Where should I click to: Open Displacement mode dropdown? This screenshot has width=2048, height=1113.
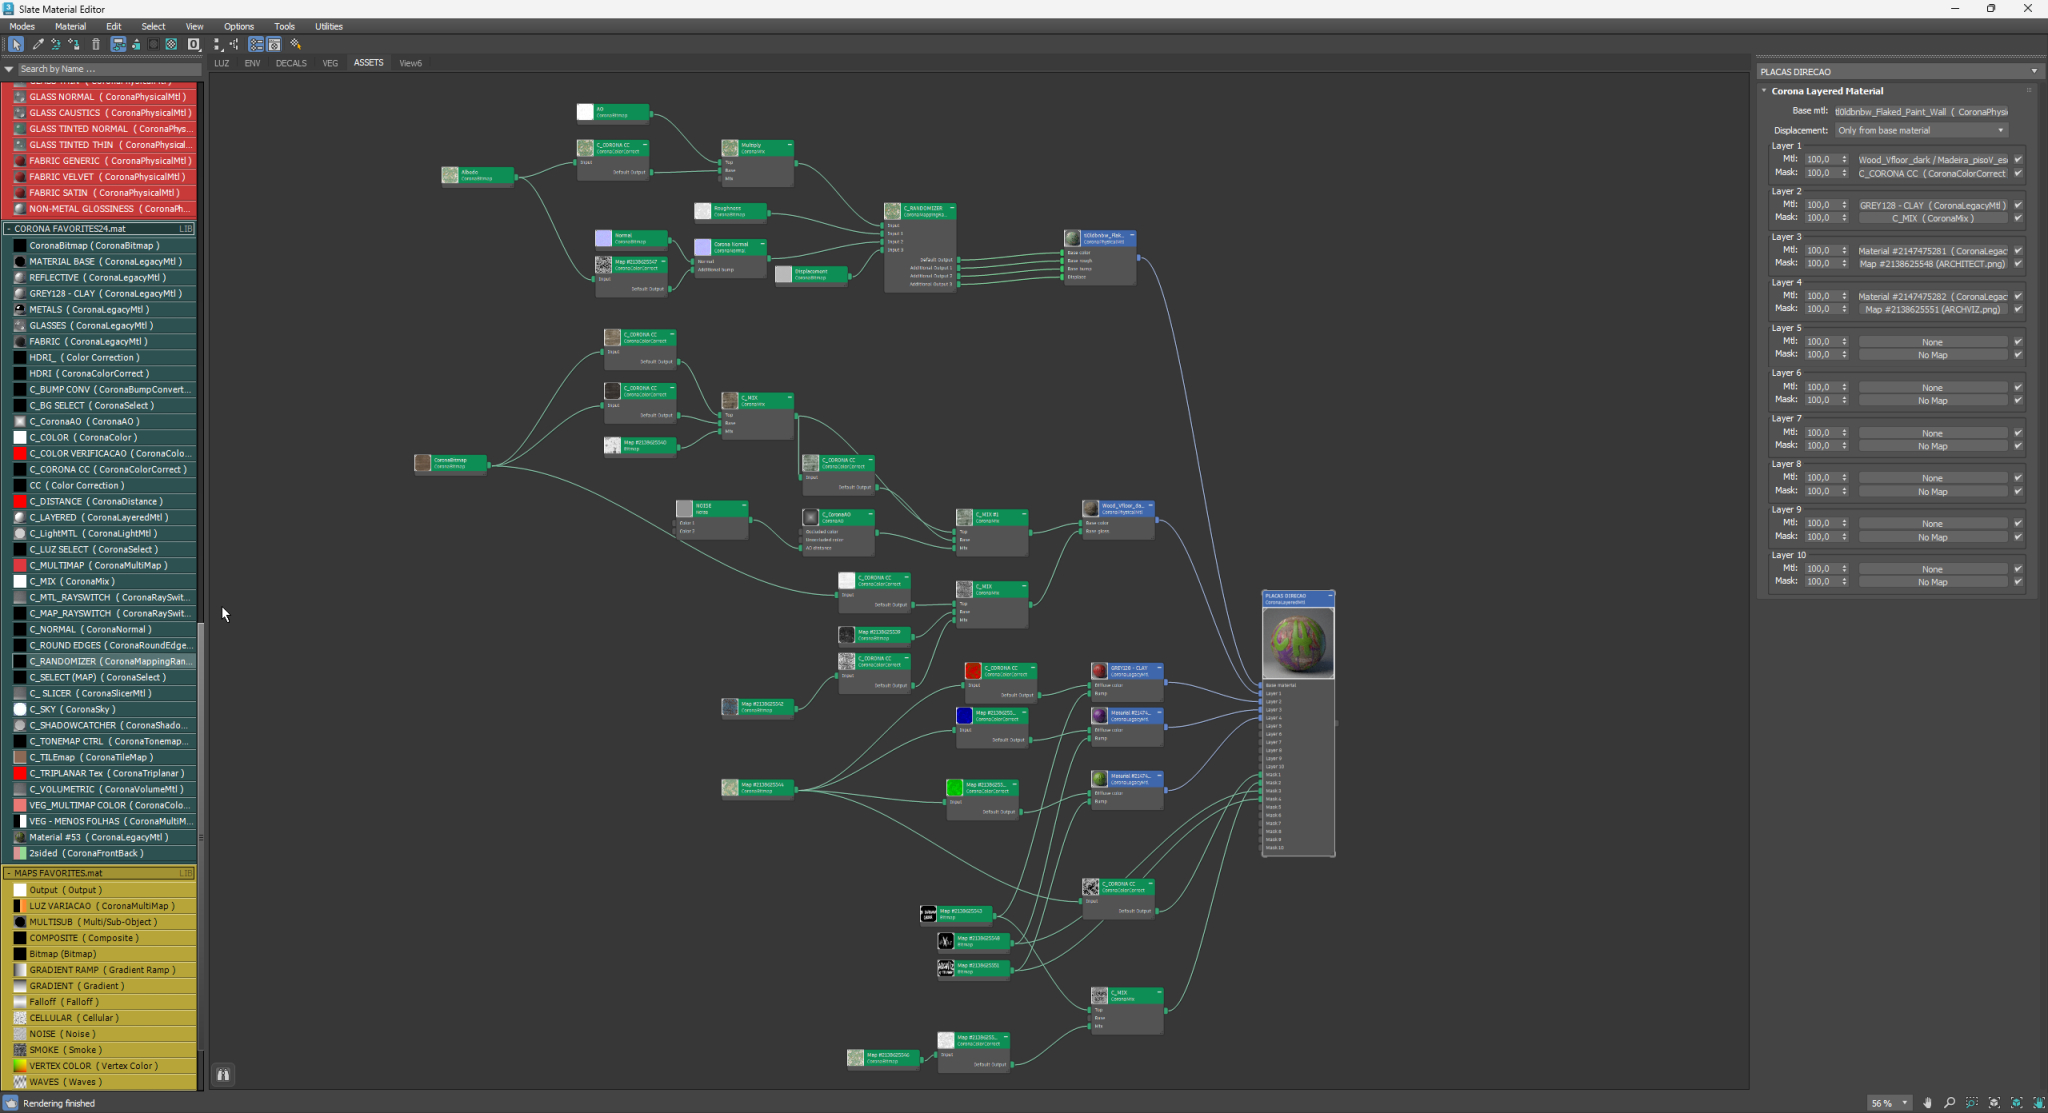[1921, 131]
